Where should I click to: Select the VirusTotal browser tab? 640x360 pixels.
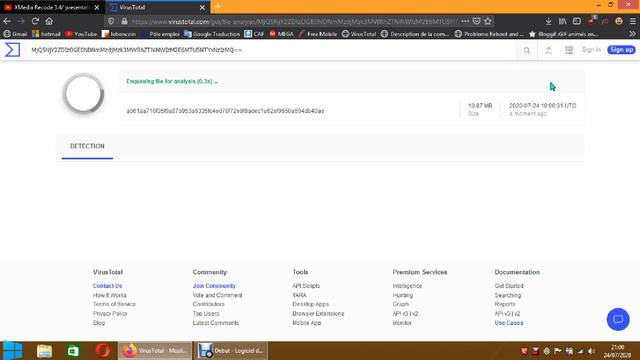[x=158, y=7]
